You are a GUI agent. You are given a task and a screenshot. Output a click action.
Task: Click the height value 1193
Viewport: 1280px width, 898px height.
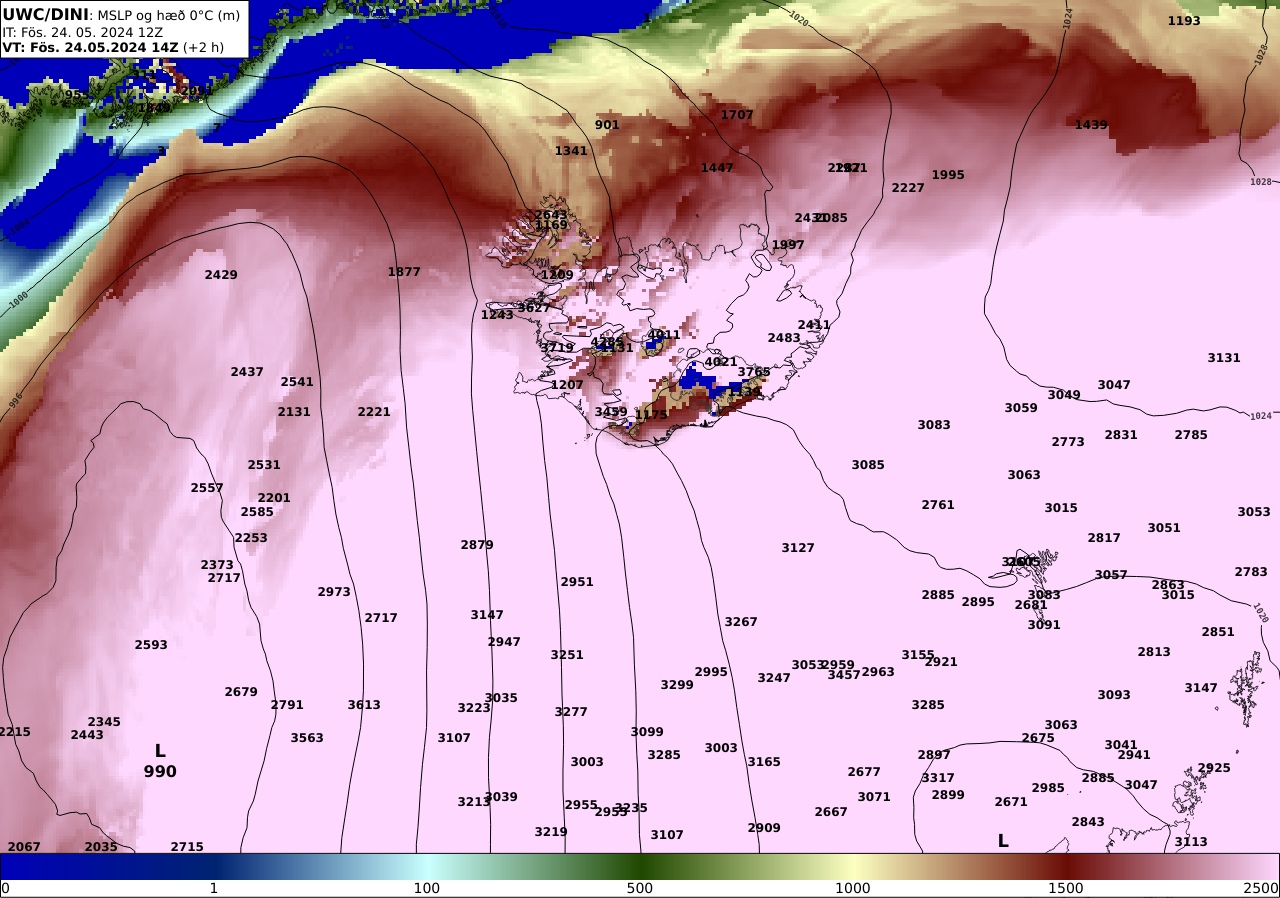[x=1184, y=21]
